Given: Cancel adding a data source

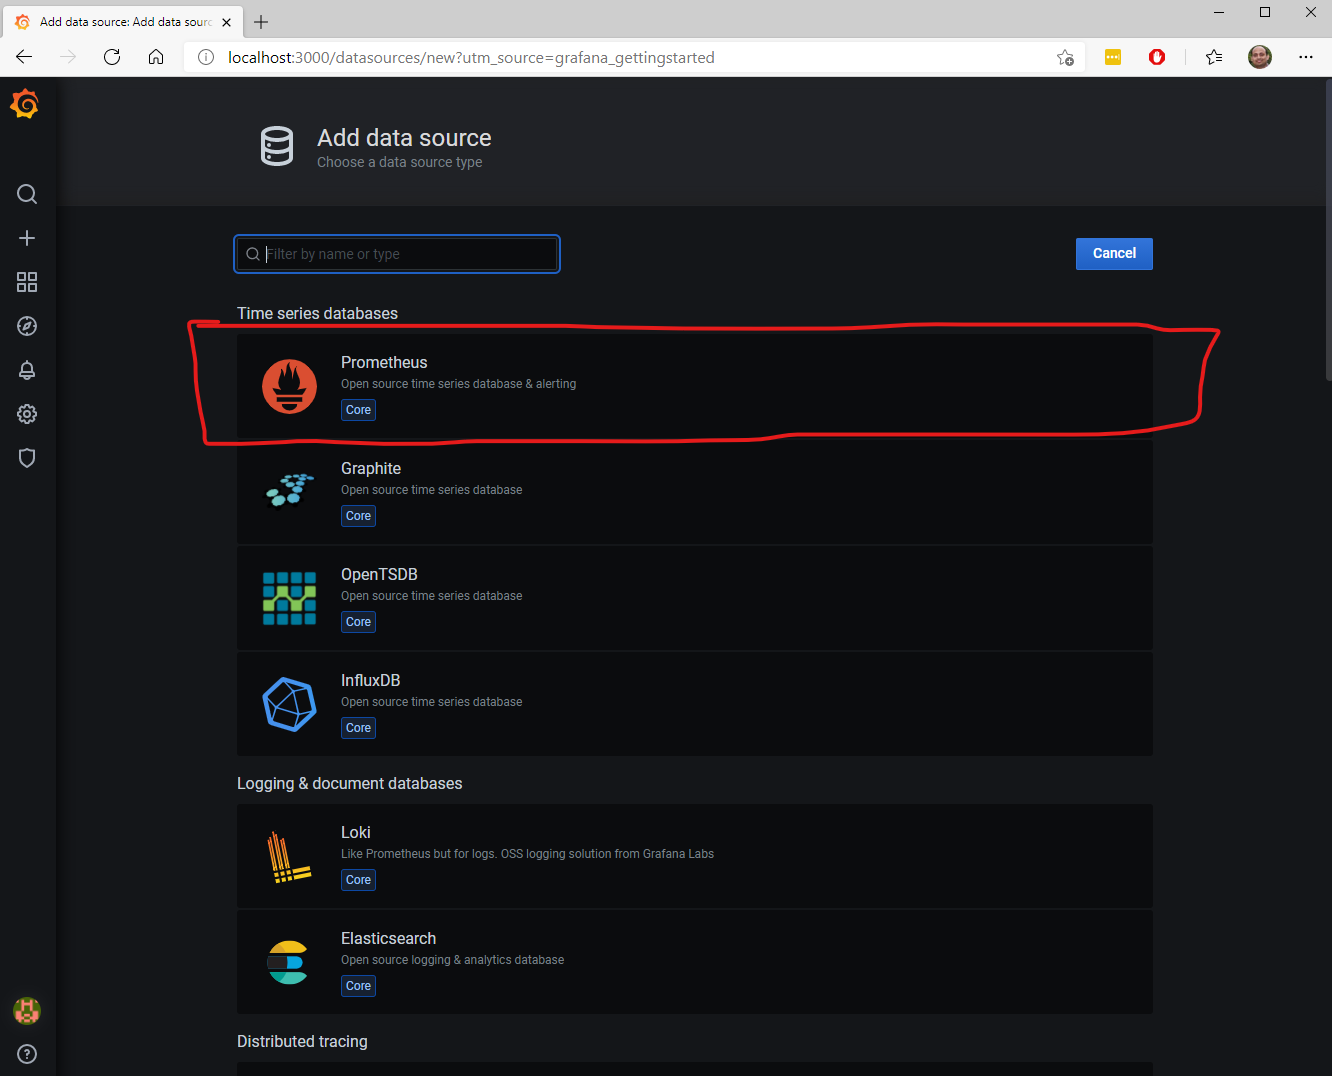Looking at the screenshot, I should coord(1114,254).
